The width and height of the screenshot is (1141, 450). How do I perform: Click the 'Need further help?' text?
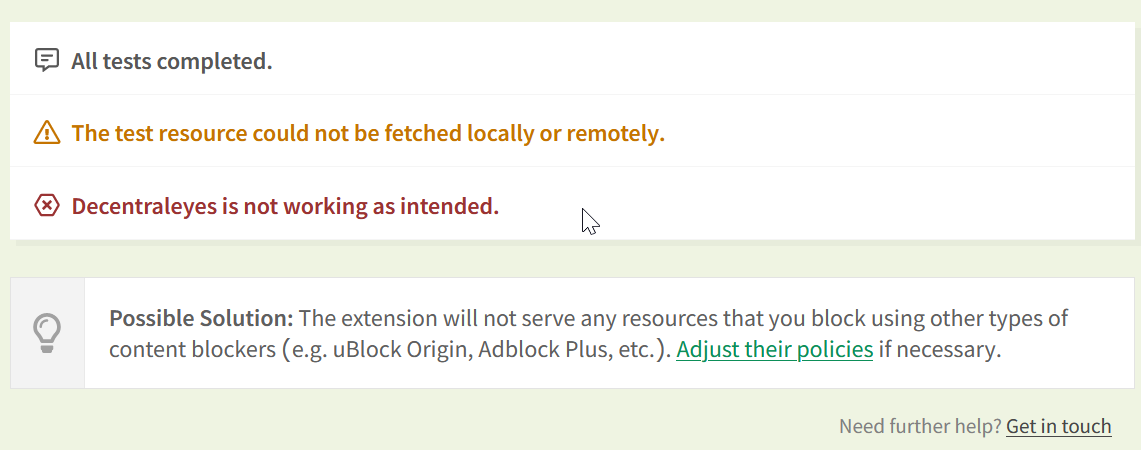[920, 426]
